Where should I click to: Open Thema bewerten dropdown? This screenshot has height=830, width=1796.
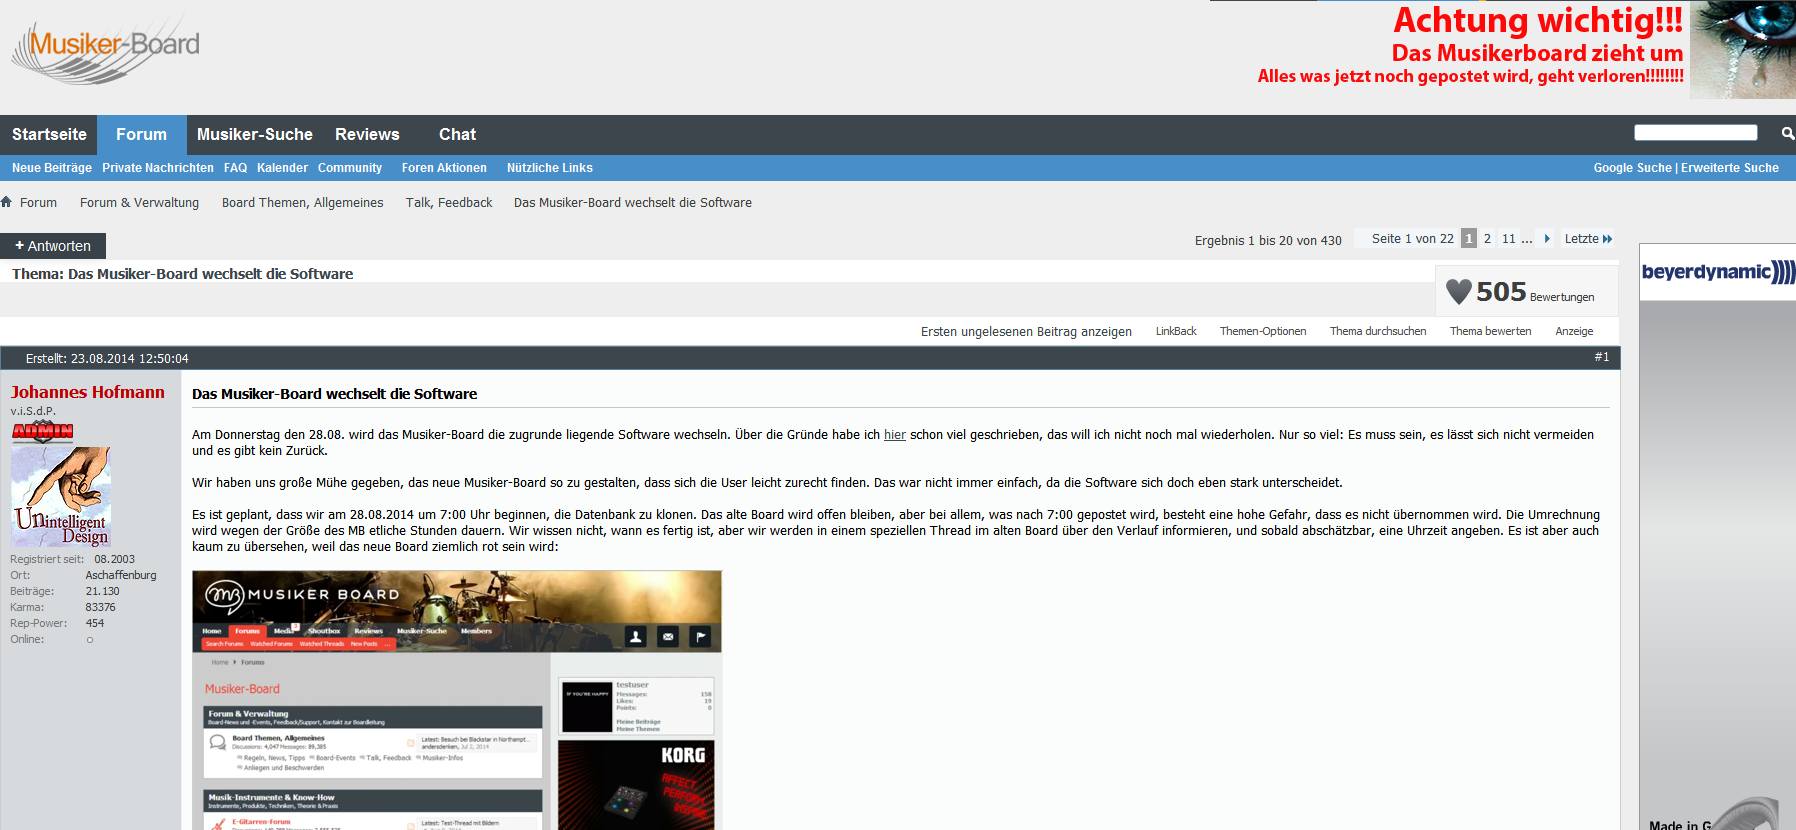click(1490, 331)
